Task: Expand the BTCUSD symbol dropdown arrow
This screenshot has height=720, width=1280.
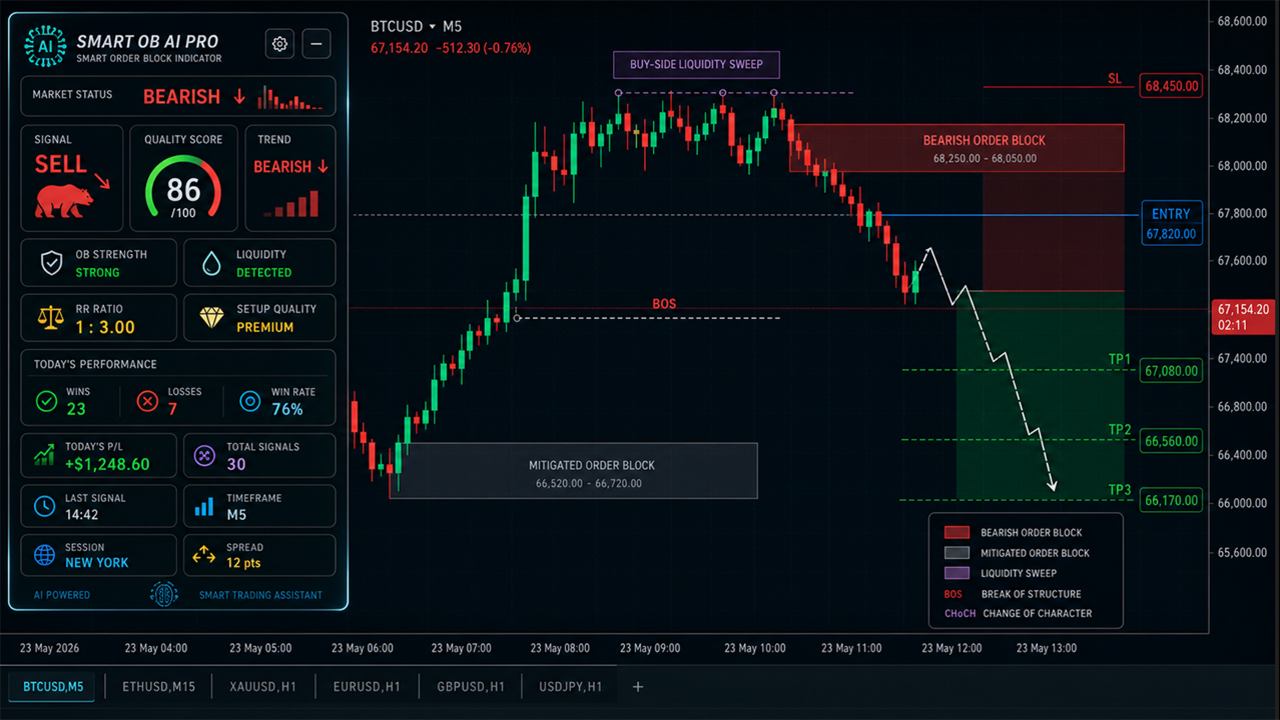Action: point(432,26)
